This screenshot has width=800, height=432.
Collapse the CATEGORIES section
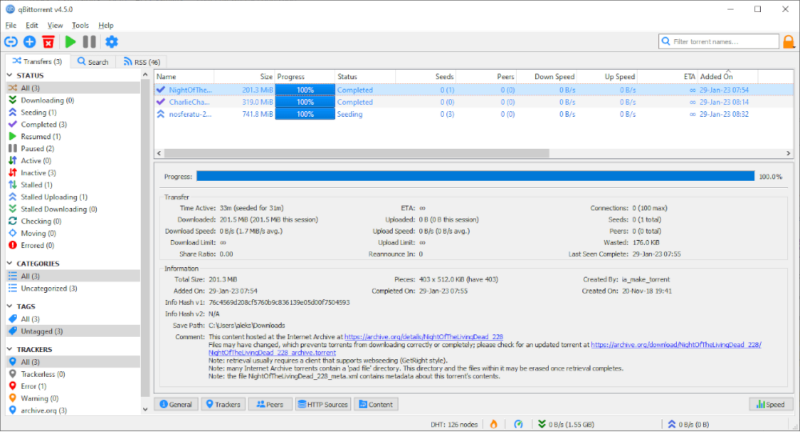(x=10, y=264)
